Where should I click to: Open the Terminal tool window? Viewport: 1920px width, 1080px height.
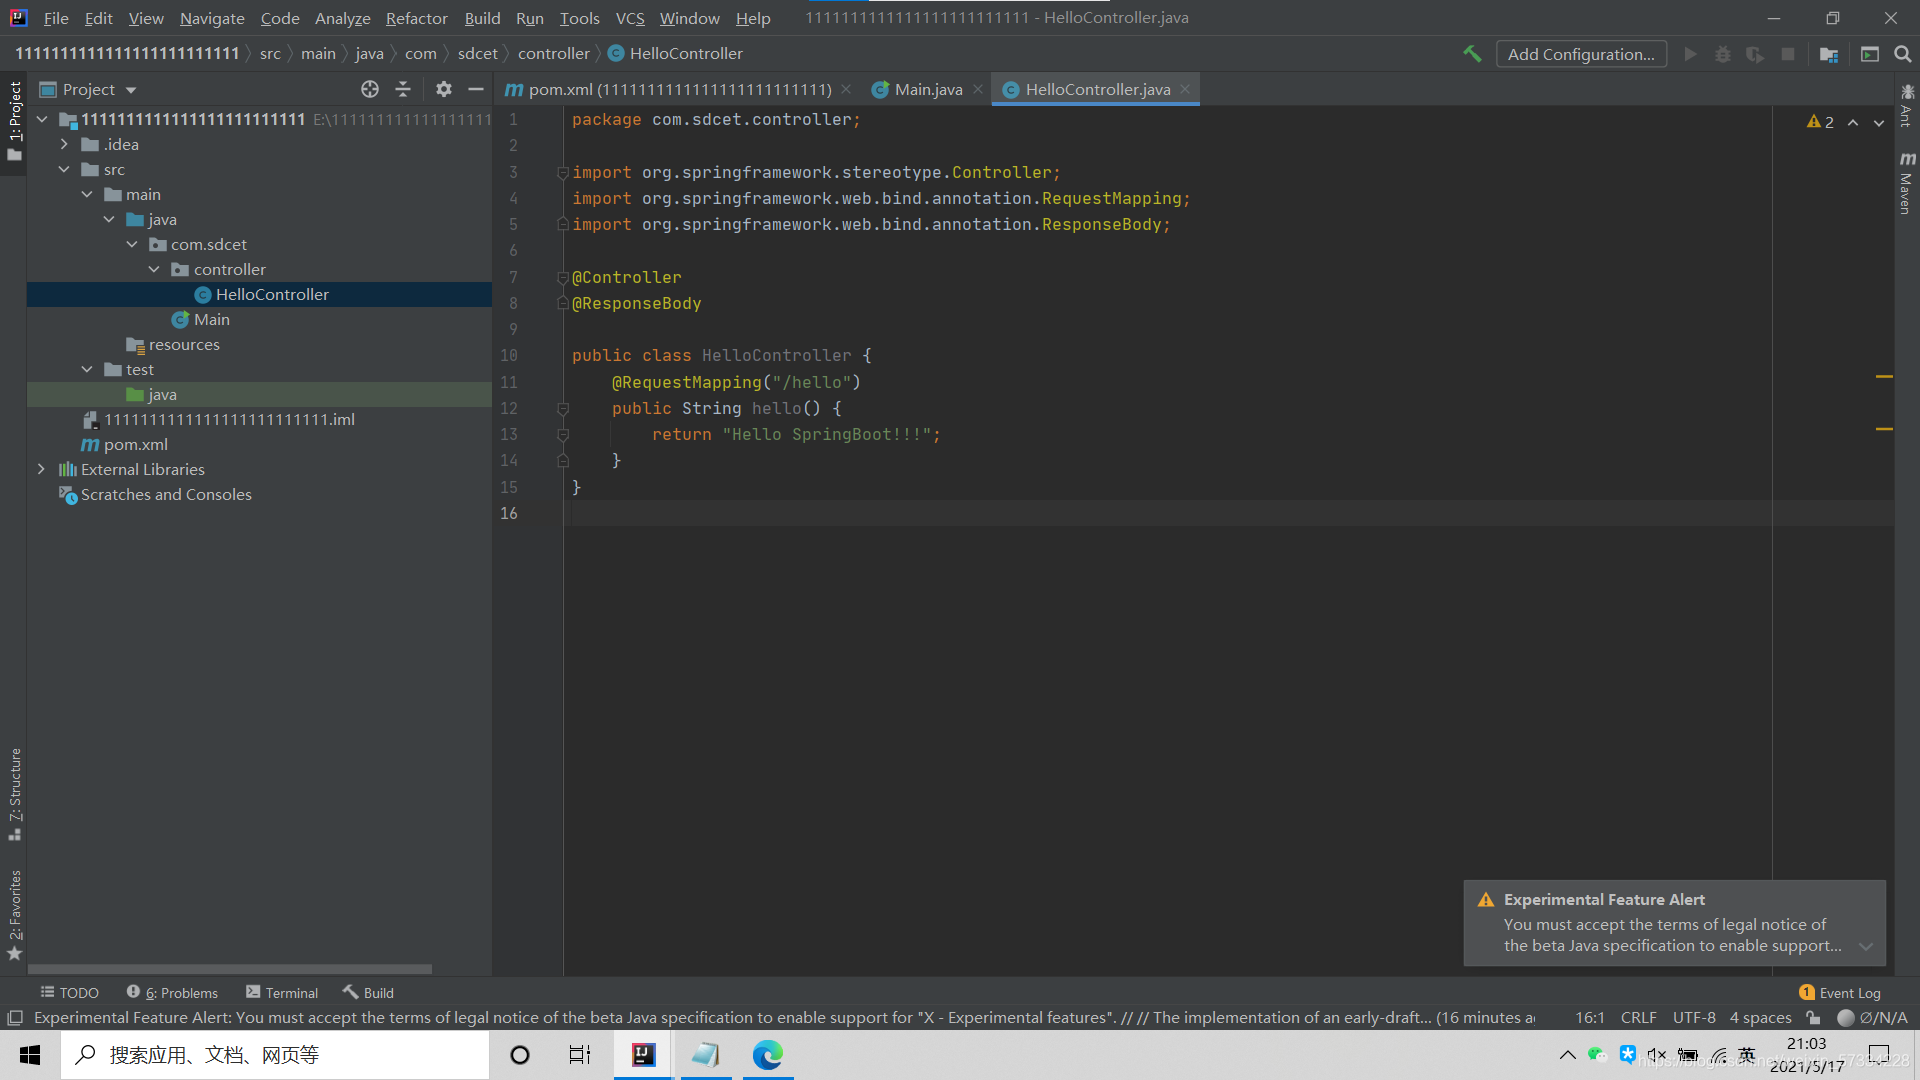click(282, 992)
